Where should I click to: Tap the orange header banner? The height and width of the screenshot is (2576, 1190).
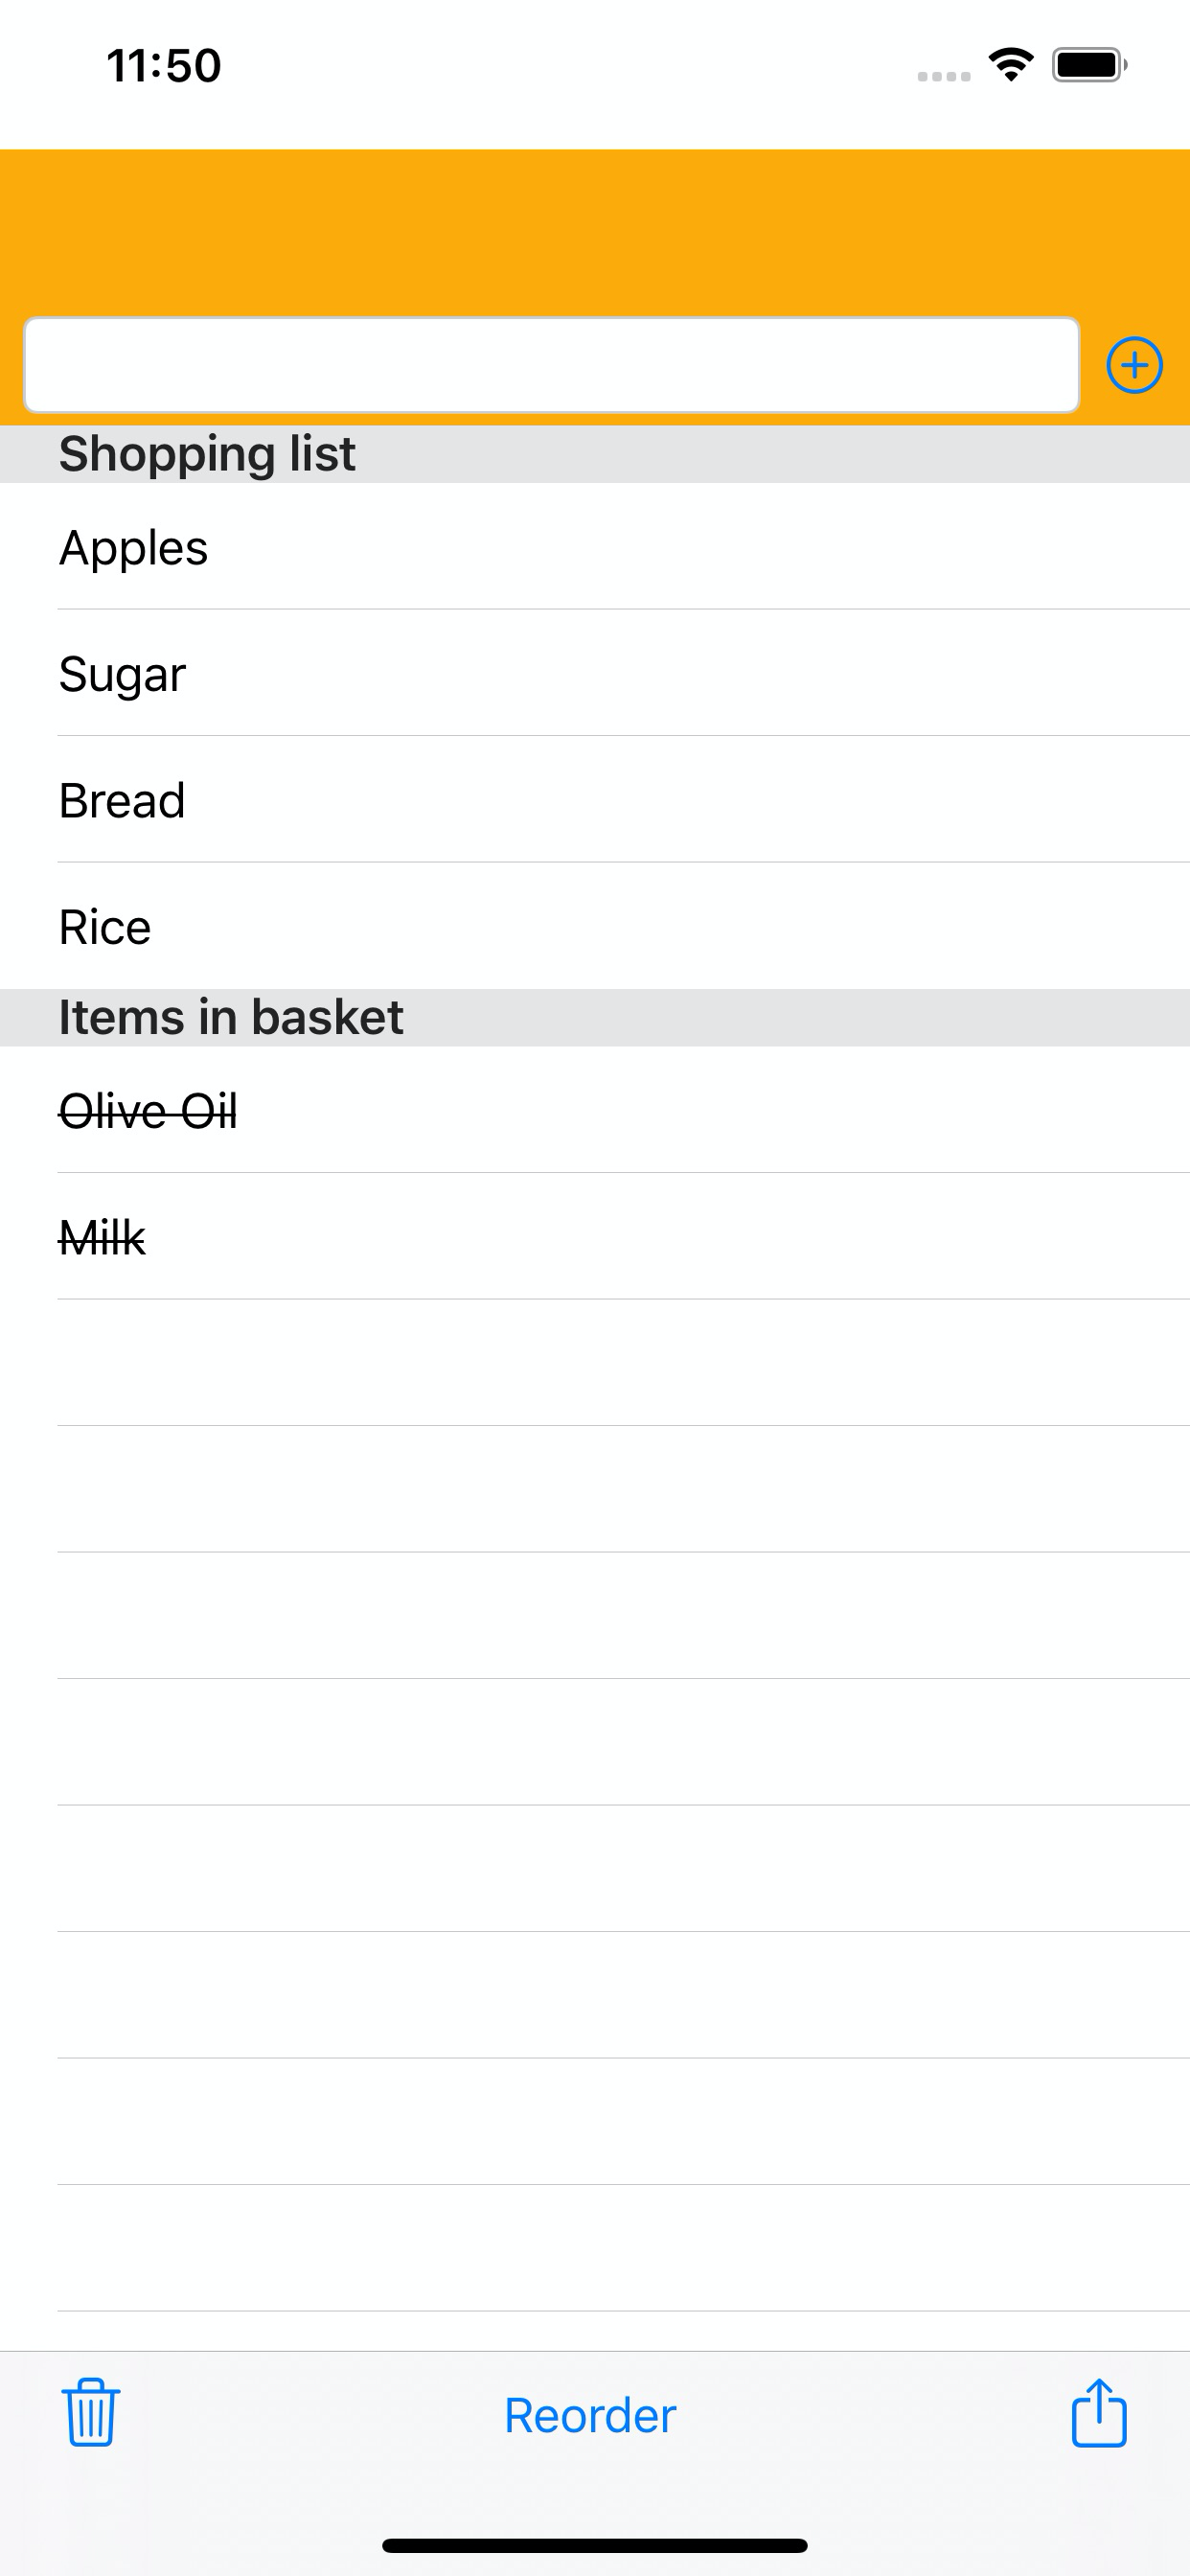tap(595, 233)
